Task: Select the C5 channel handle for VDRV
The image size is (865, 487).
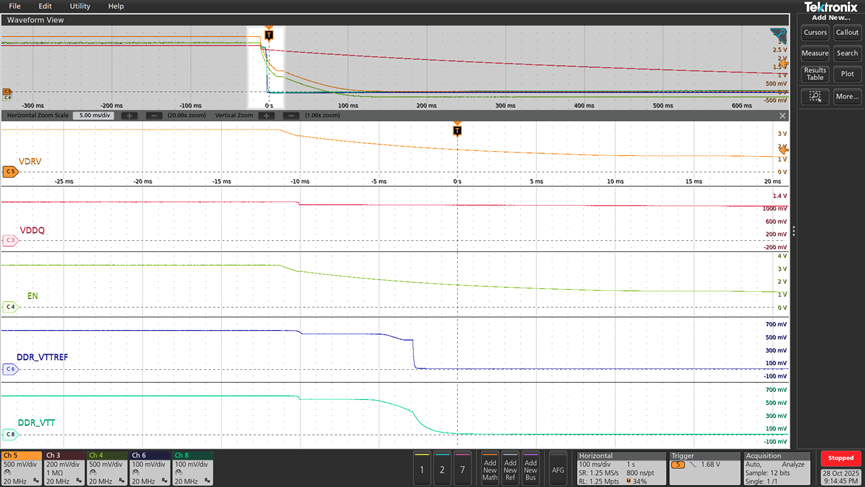Action: (x=10, y=172)
